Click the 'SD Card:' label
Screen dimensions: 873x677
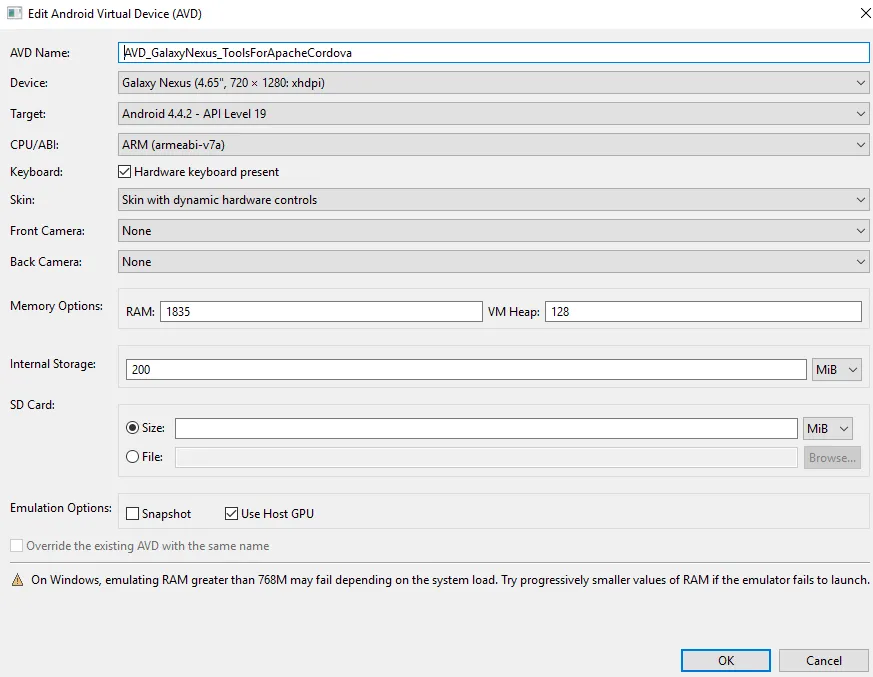[32, 405]
